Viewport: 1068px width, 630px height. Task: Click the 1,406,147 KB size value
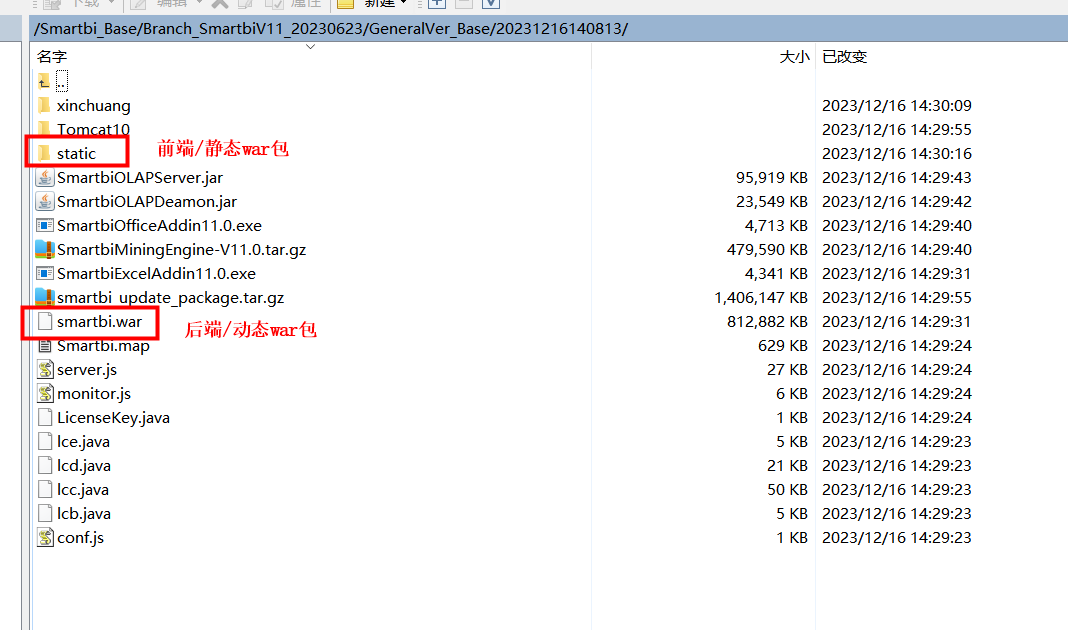[761, 298]
